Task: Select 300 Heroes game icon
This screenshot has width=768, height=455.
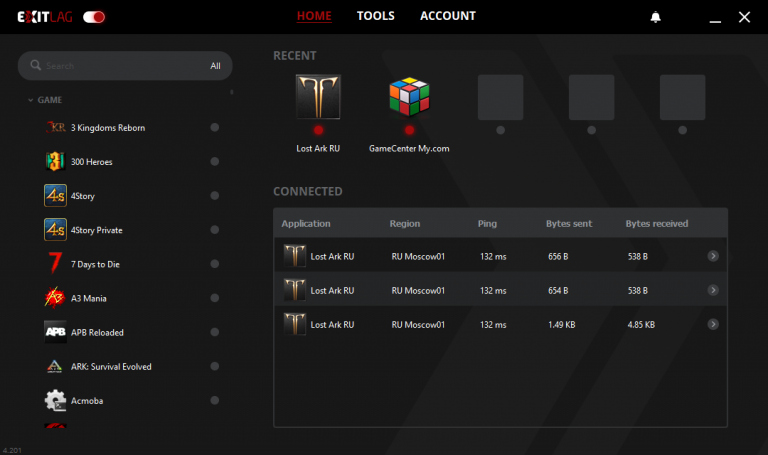Action: point(55,162)
